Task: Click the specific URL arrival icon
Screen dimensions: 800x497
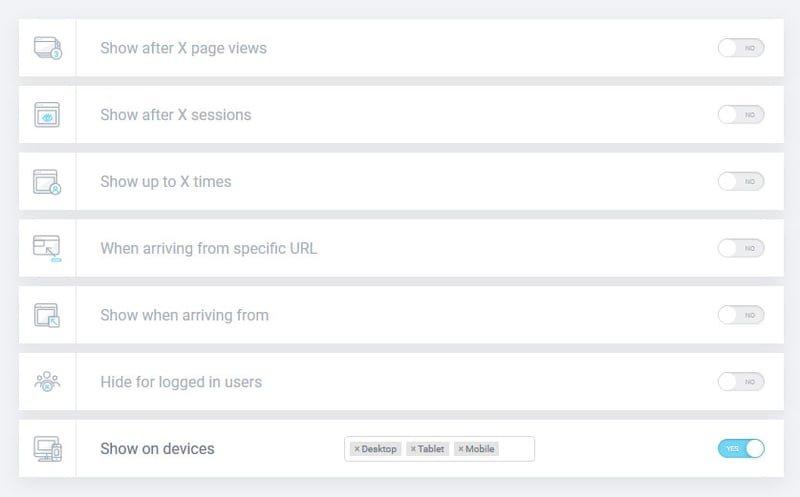Action: tap(47, 248)
